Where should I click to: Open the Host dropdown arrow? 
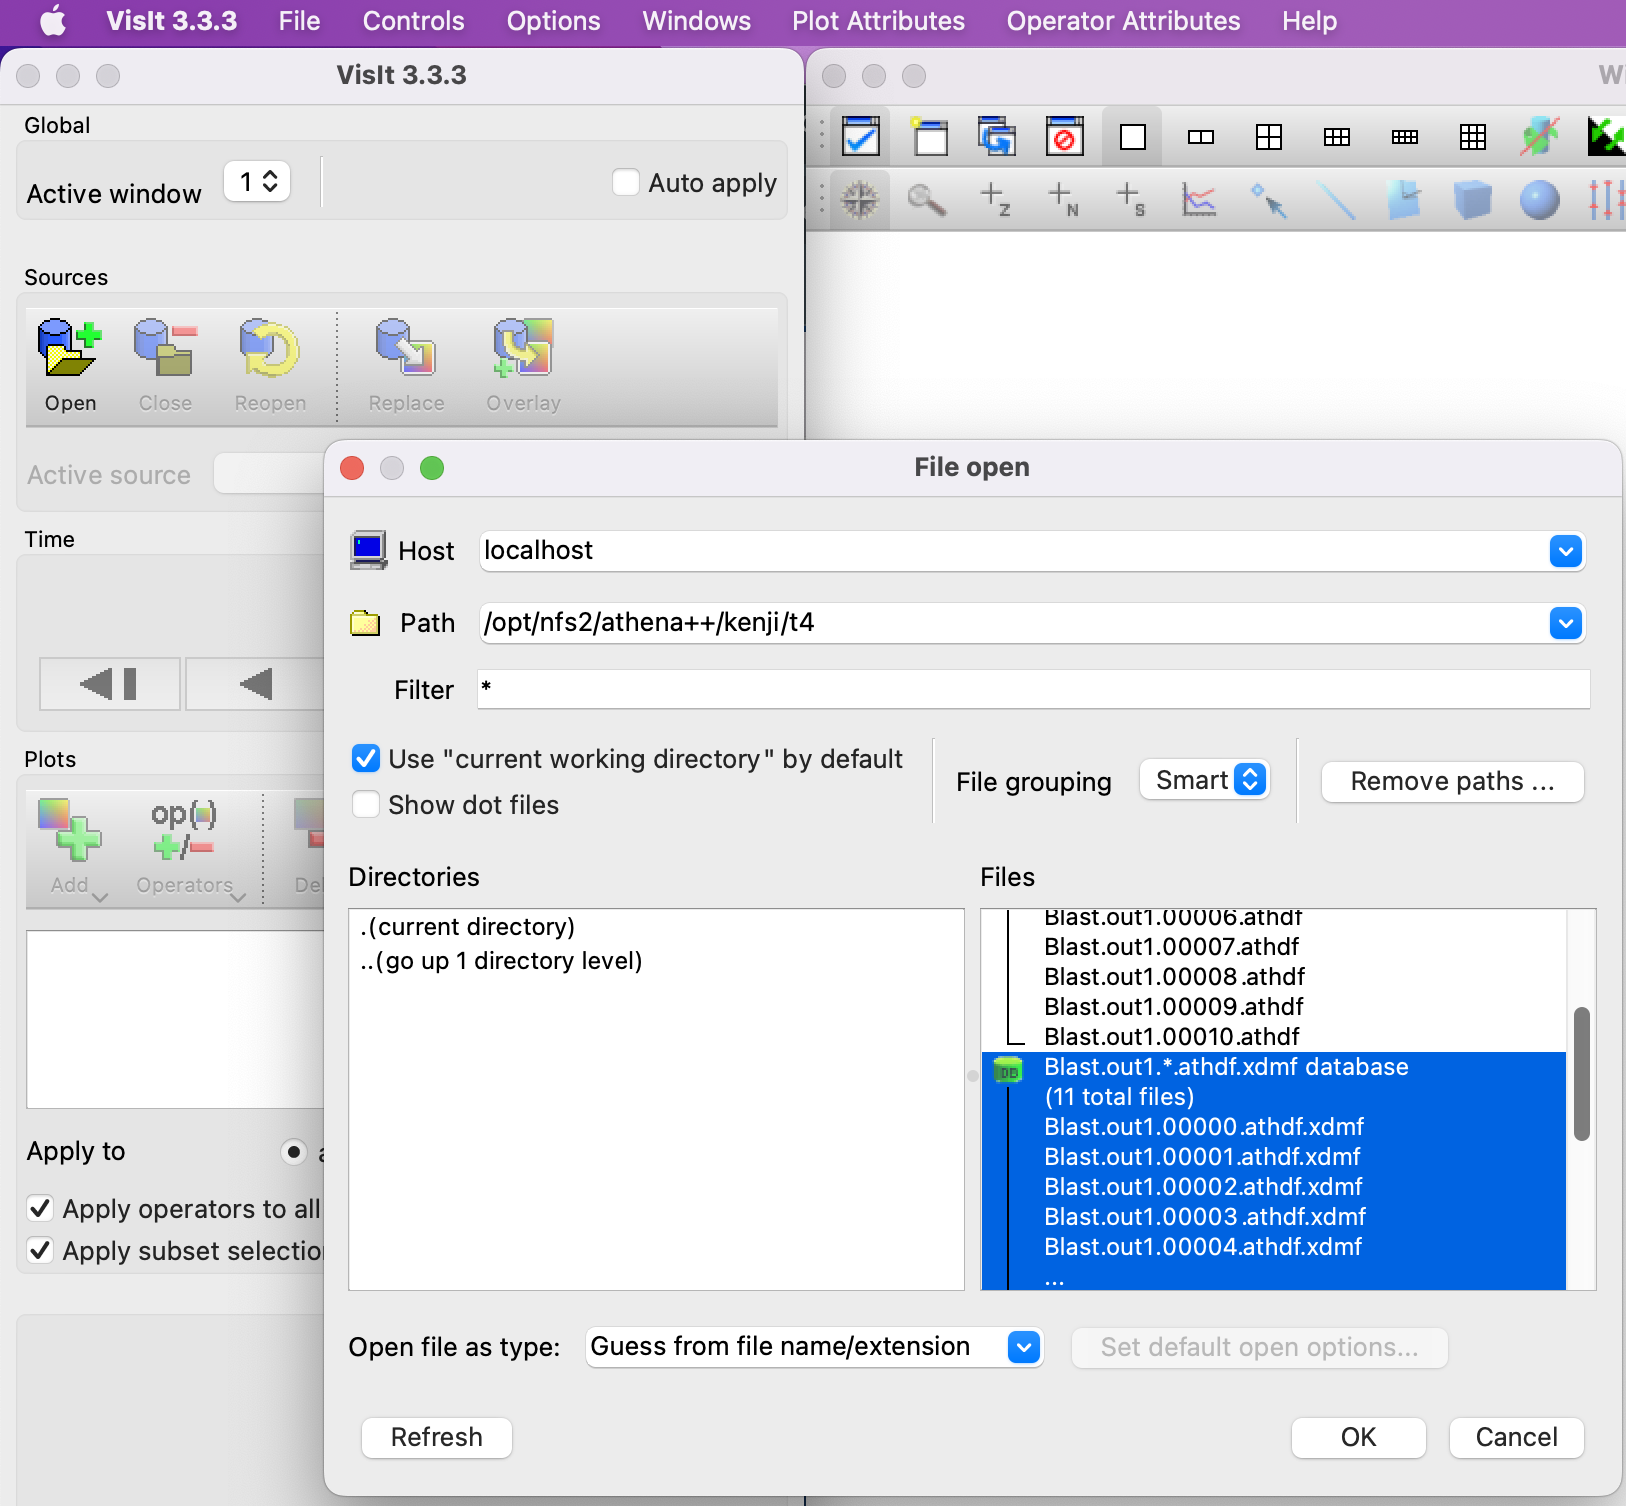click(x=1566, y=551)
